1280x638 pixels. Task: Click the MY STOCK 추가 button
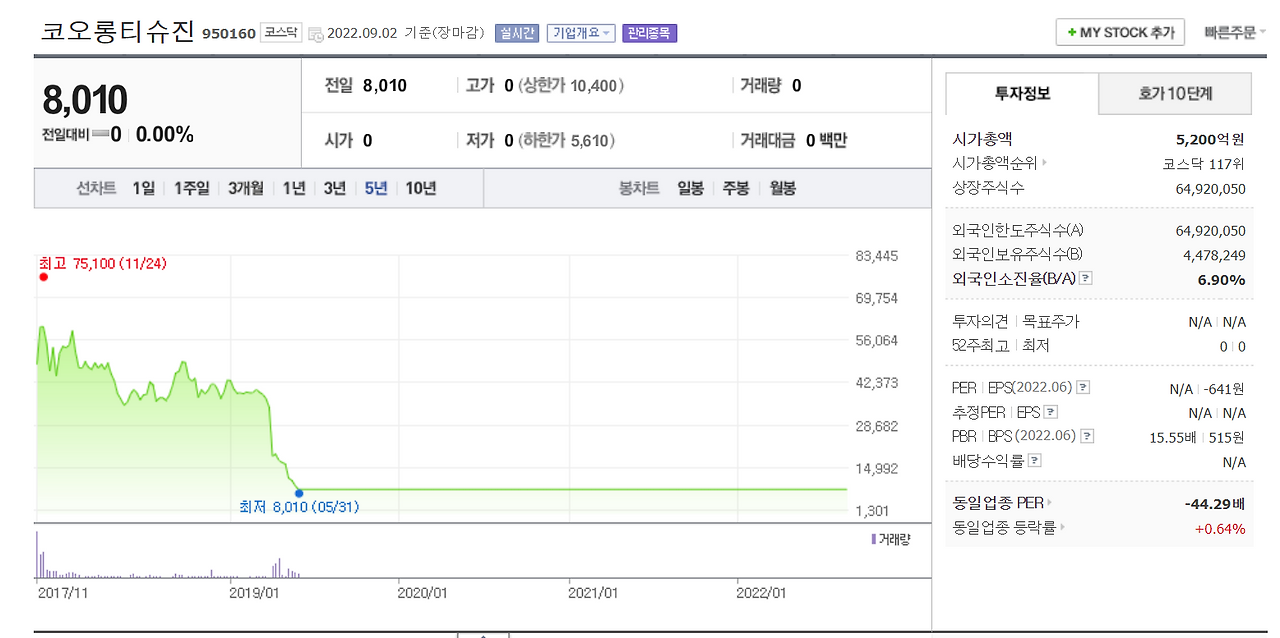click(x=1120, y=32)
